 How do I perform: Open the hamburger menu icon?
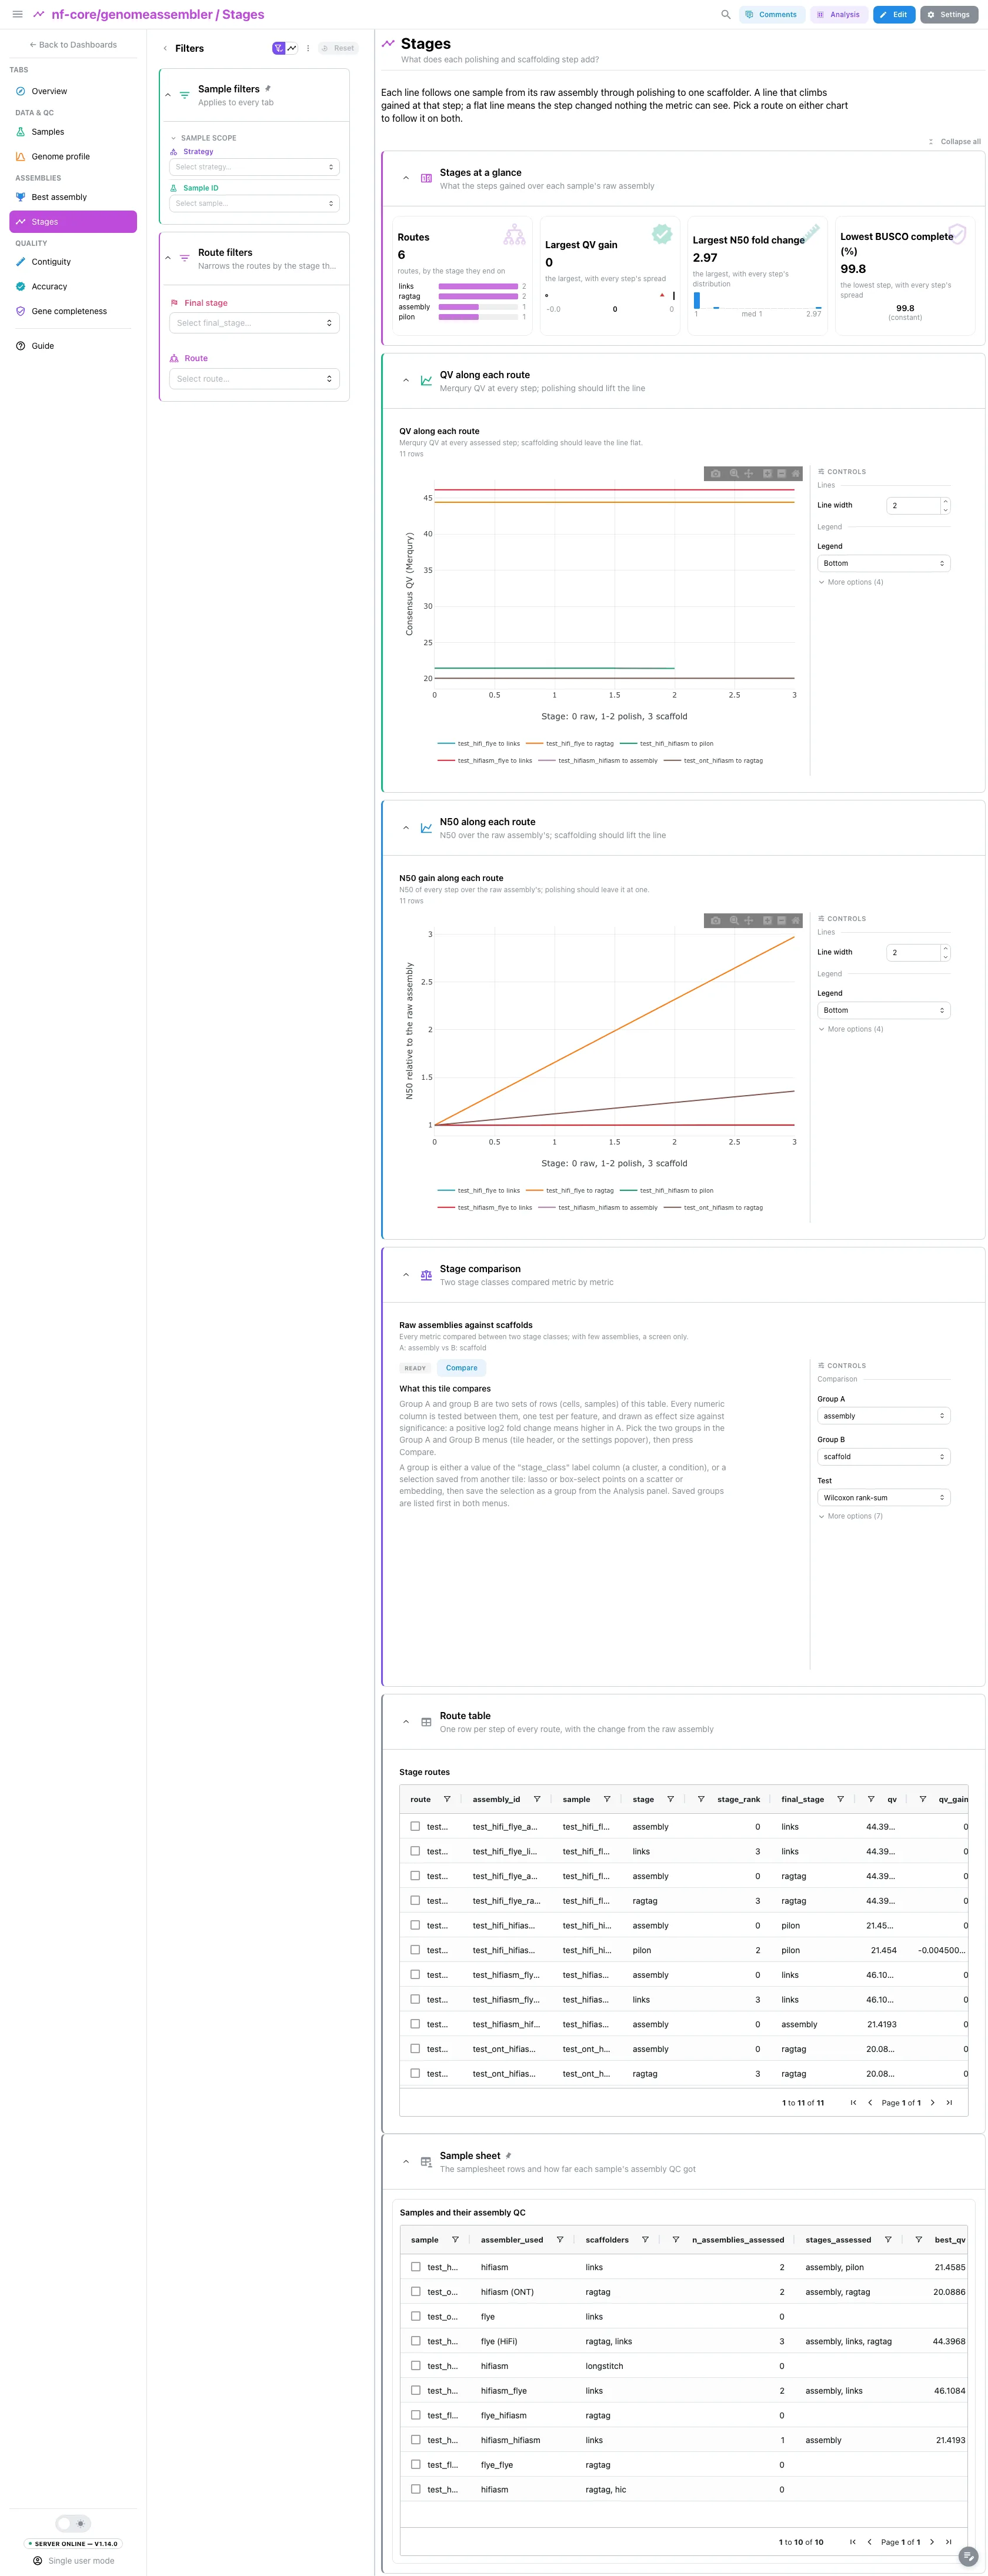(x=17, y=14)
